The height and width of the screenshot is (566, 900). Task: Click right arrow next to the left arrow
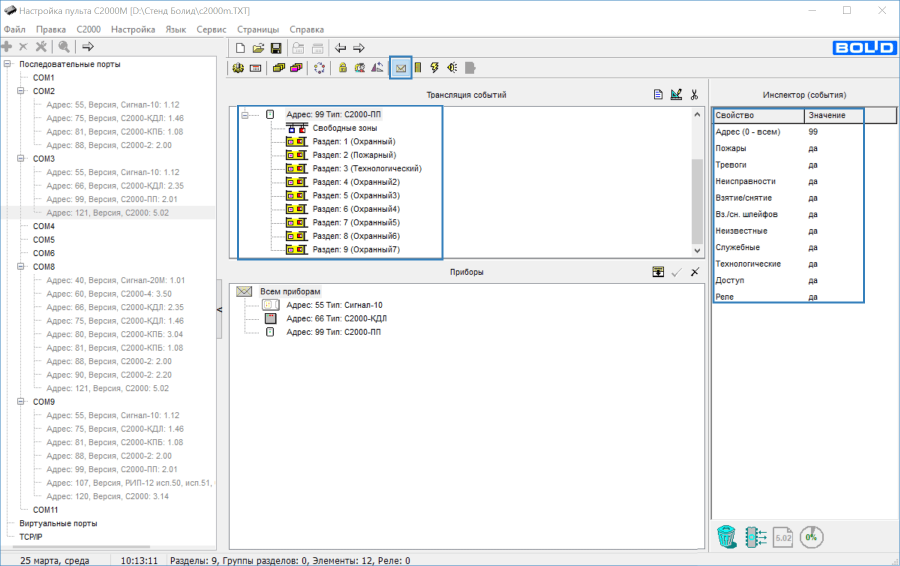[x=359, y=48]
